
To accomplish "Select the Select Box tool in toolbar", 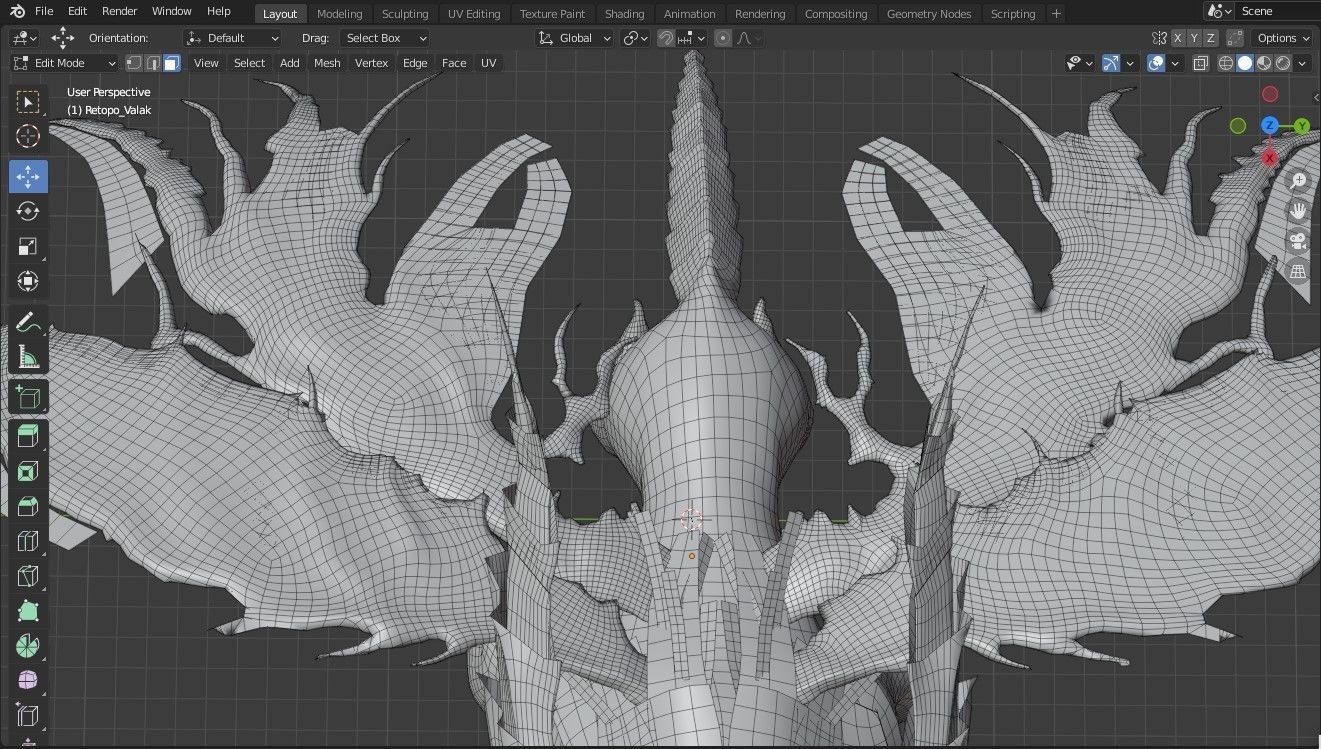I will [28, 102].
